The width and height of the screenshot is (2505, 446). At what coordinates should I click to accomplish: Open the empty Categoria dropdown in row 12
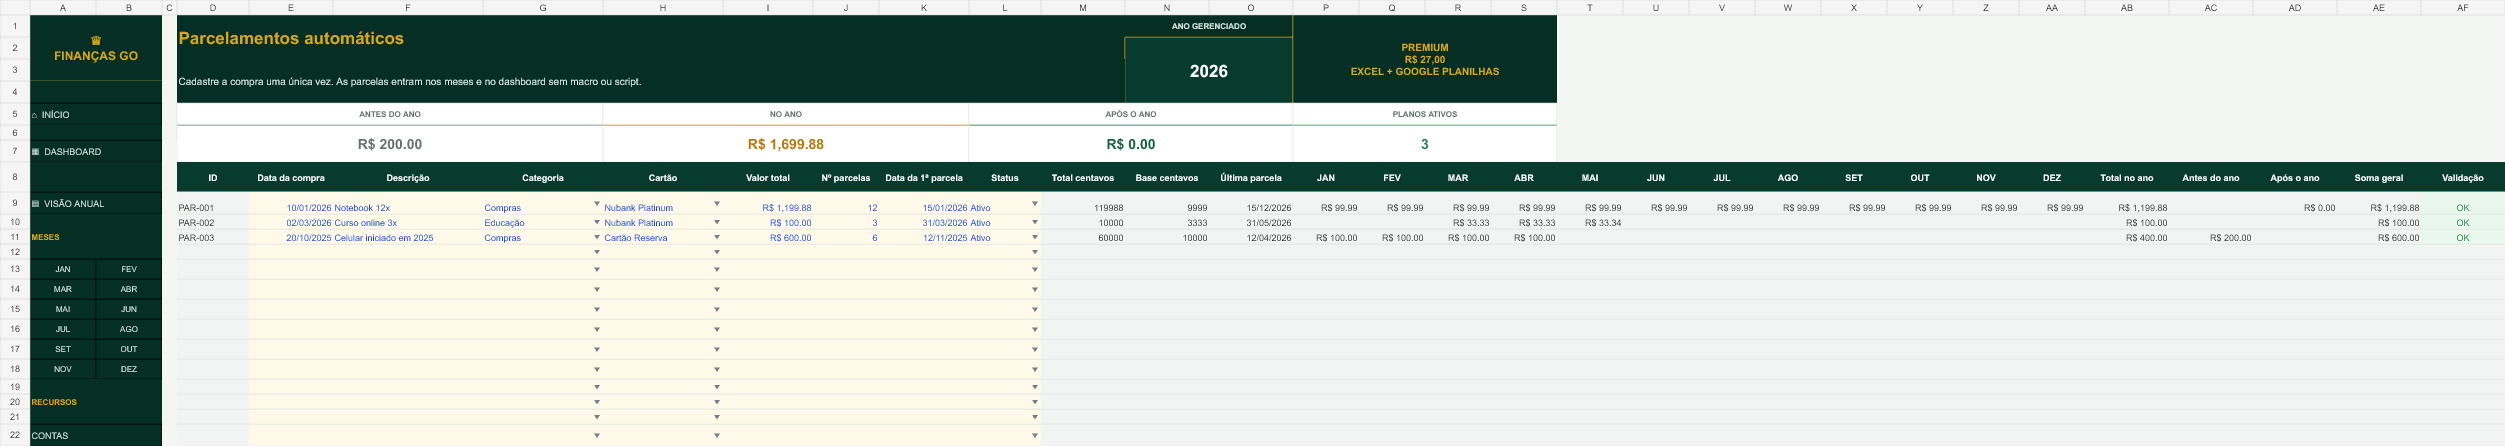597,252
